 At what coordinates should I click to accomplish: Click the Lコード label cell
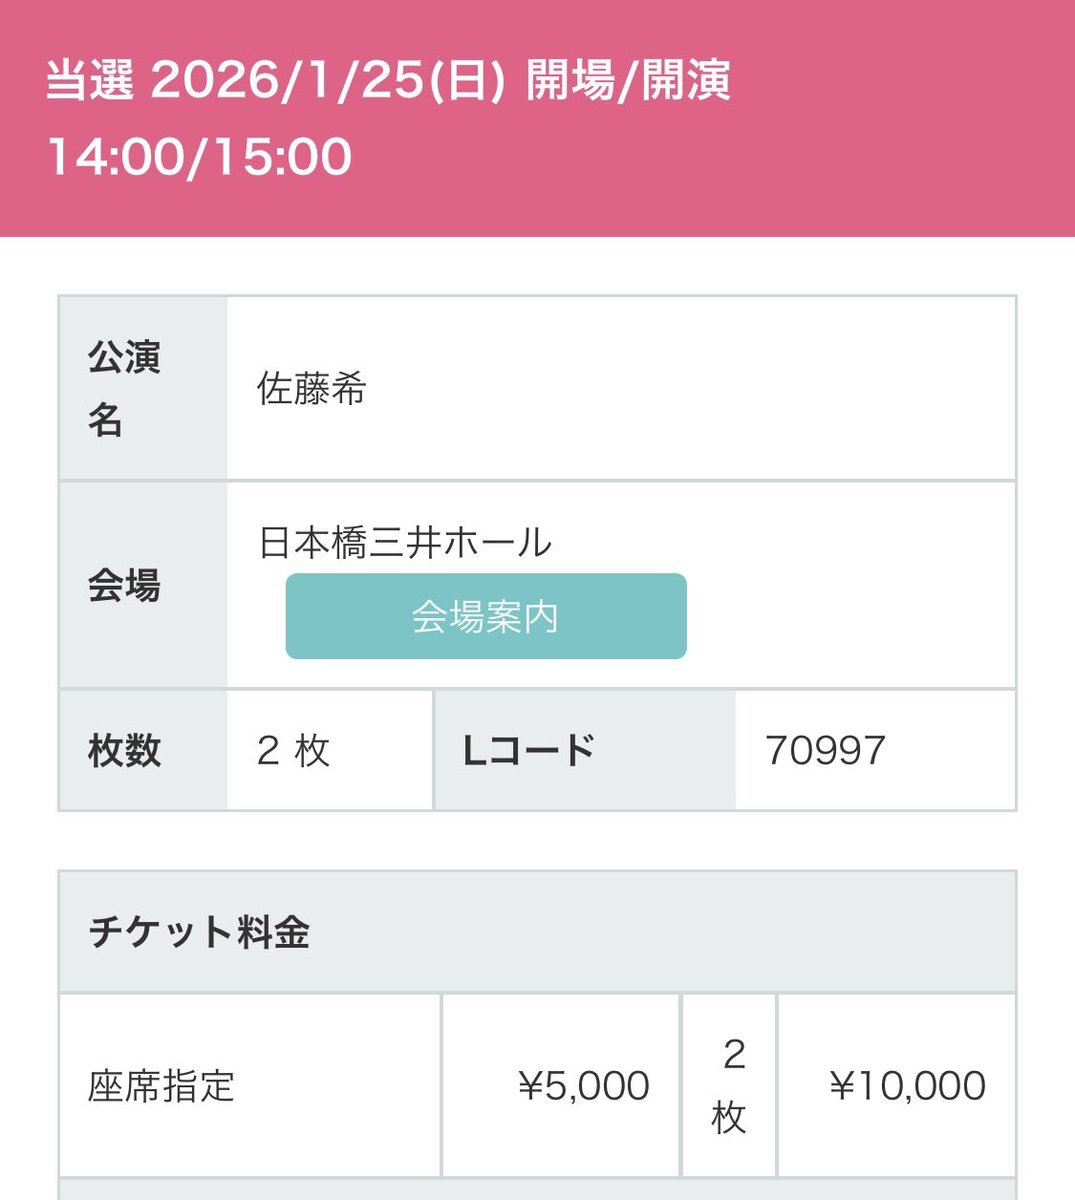529,750
